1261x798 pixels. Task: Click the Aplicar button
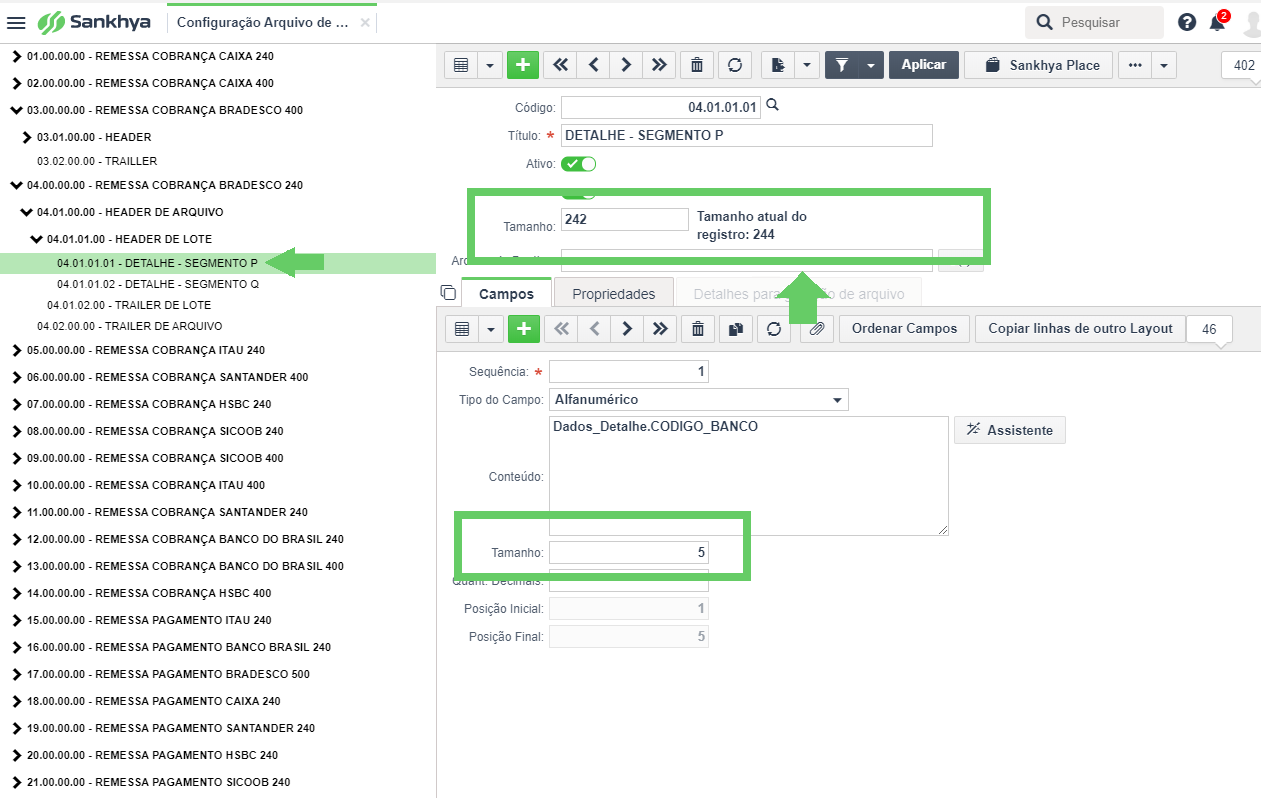923,65
